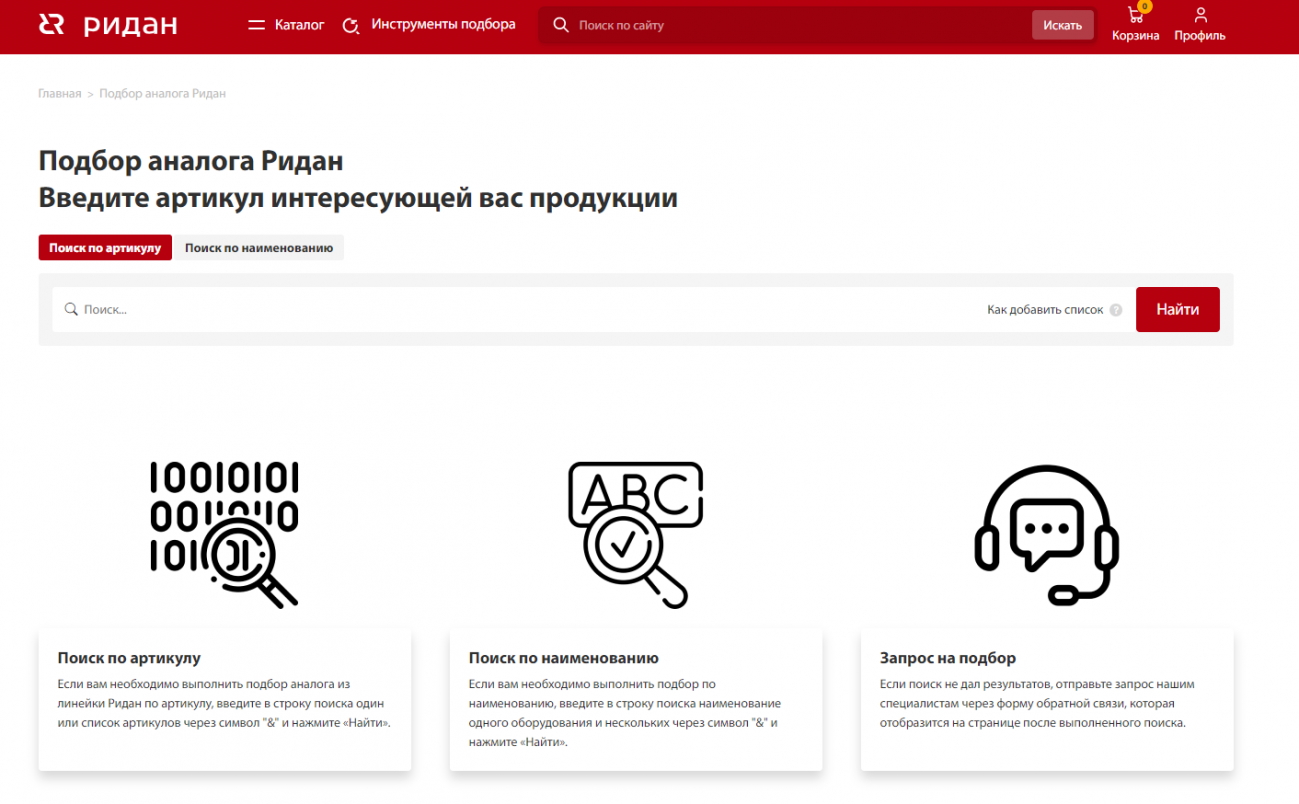Click the Искать button in the header
Viewport: 1299px width, 804px height.
point(1062,24)
